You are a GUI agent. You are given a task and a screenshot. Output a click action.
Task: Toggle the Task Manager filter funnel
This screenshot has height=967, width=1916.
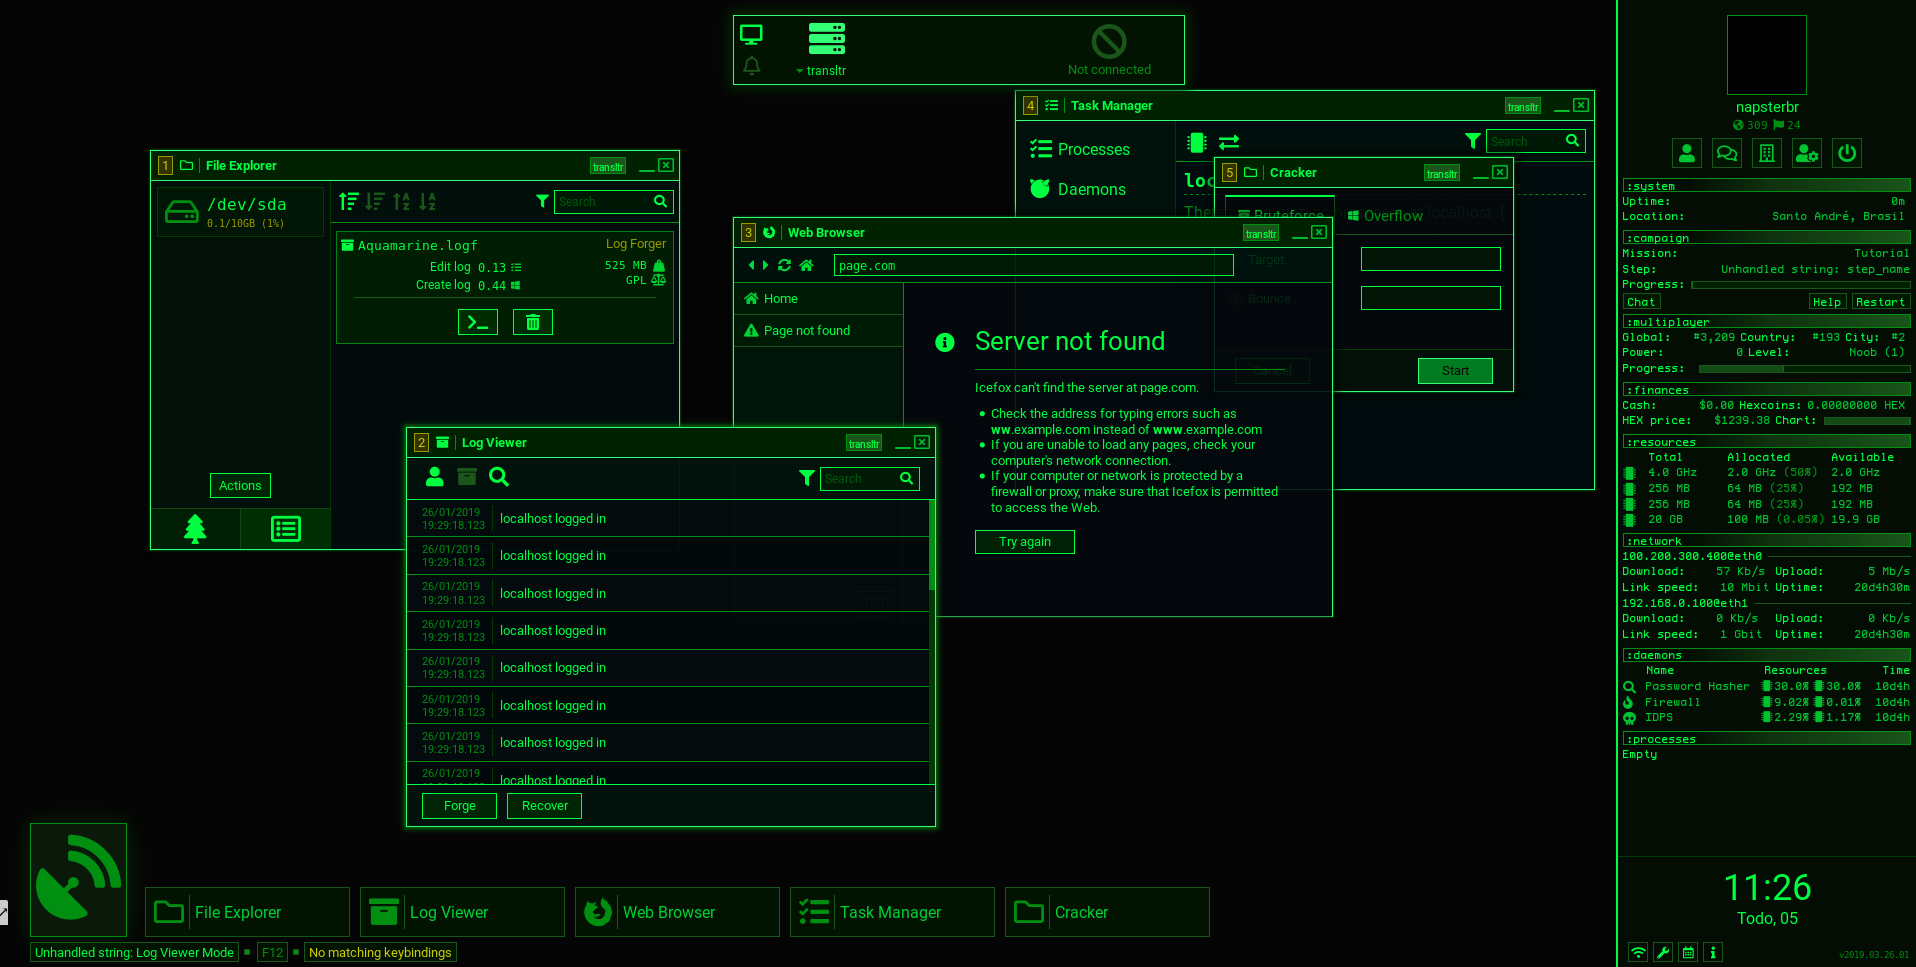(1472, 141)
